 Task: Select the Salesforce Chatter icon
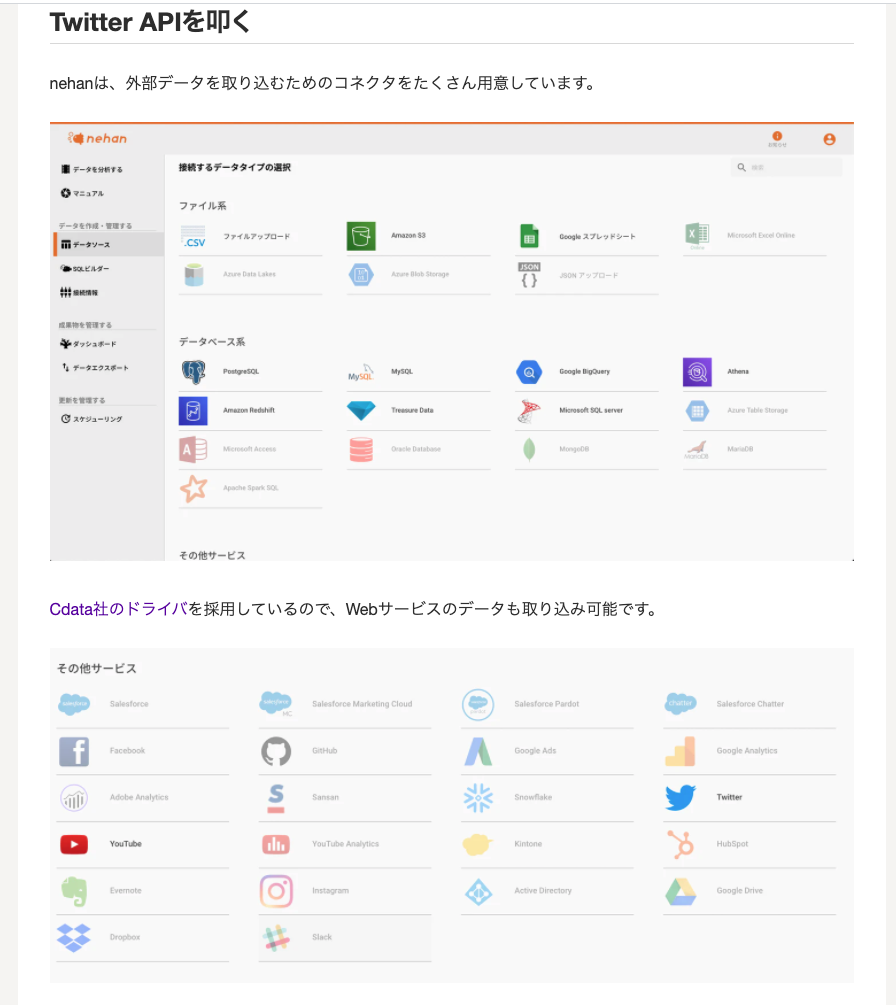point(681,704)
